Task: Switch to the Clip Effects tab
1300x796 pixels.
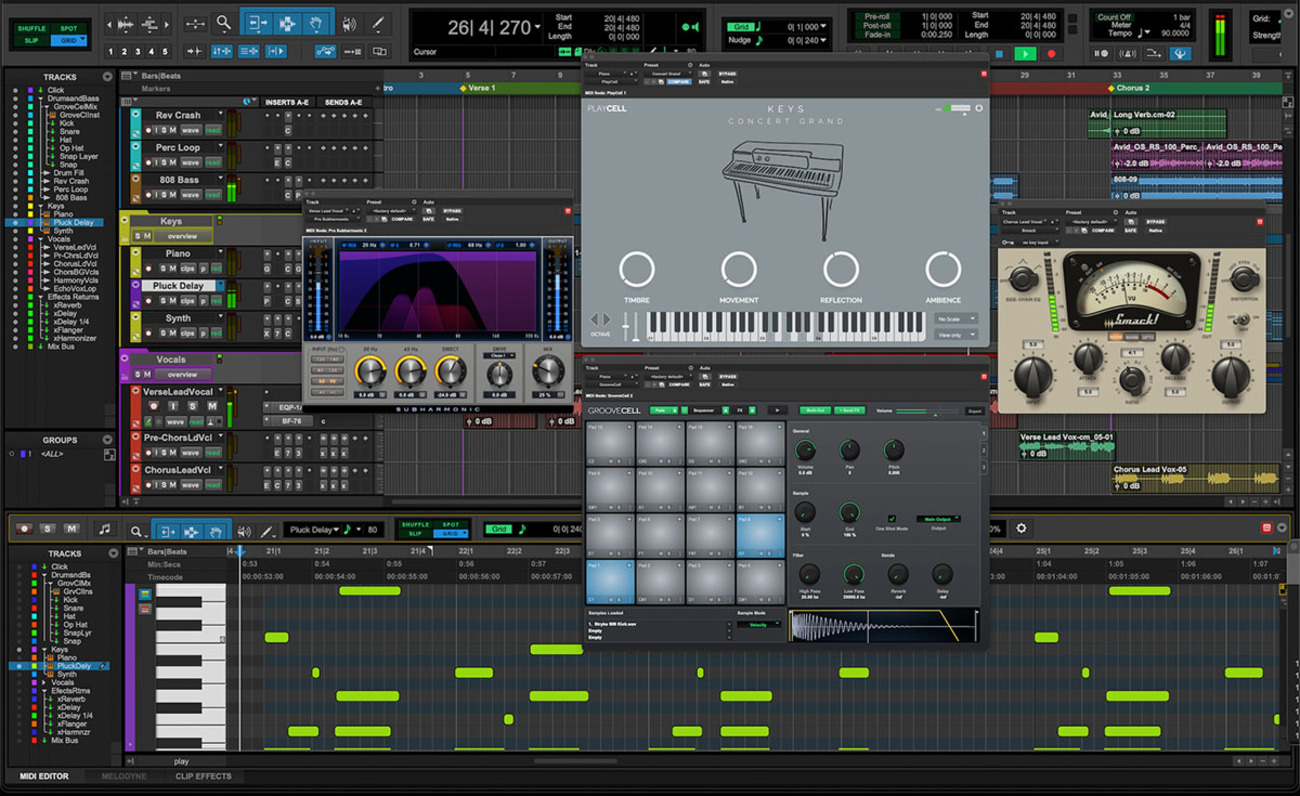Action: 203,776
